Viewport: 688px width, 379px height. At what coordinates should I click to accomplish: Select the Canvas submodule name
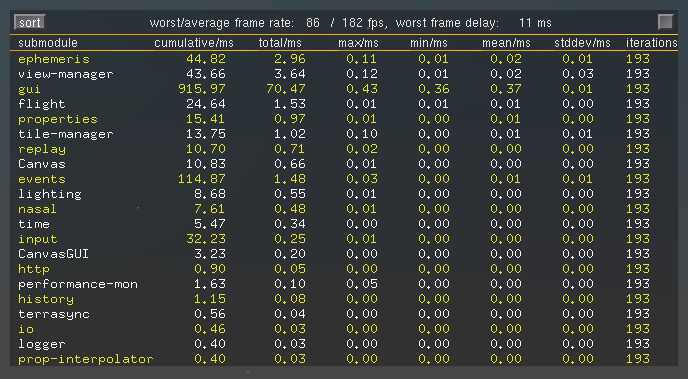click(x=42, y=164)
